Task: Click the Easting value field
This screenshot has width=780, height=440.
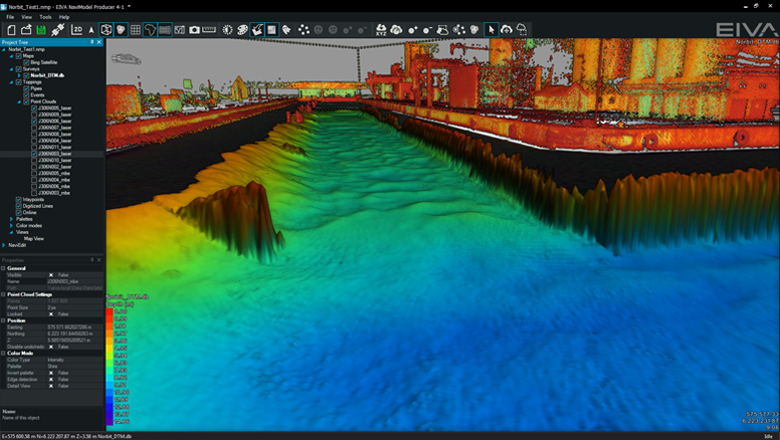Action: click(x=75, y=327)
